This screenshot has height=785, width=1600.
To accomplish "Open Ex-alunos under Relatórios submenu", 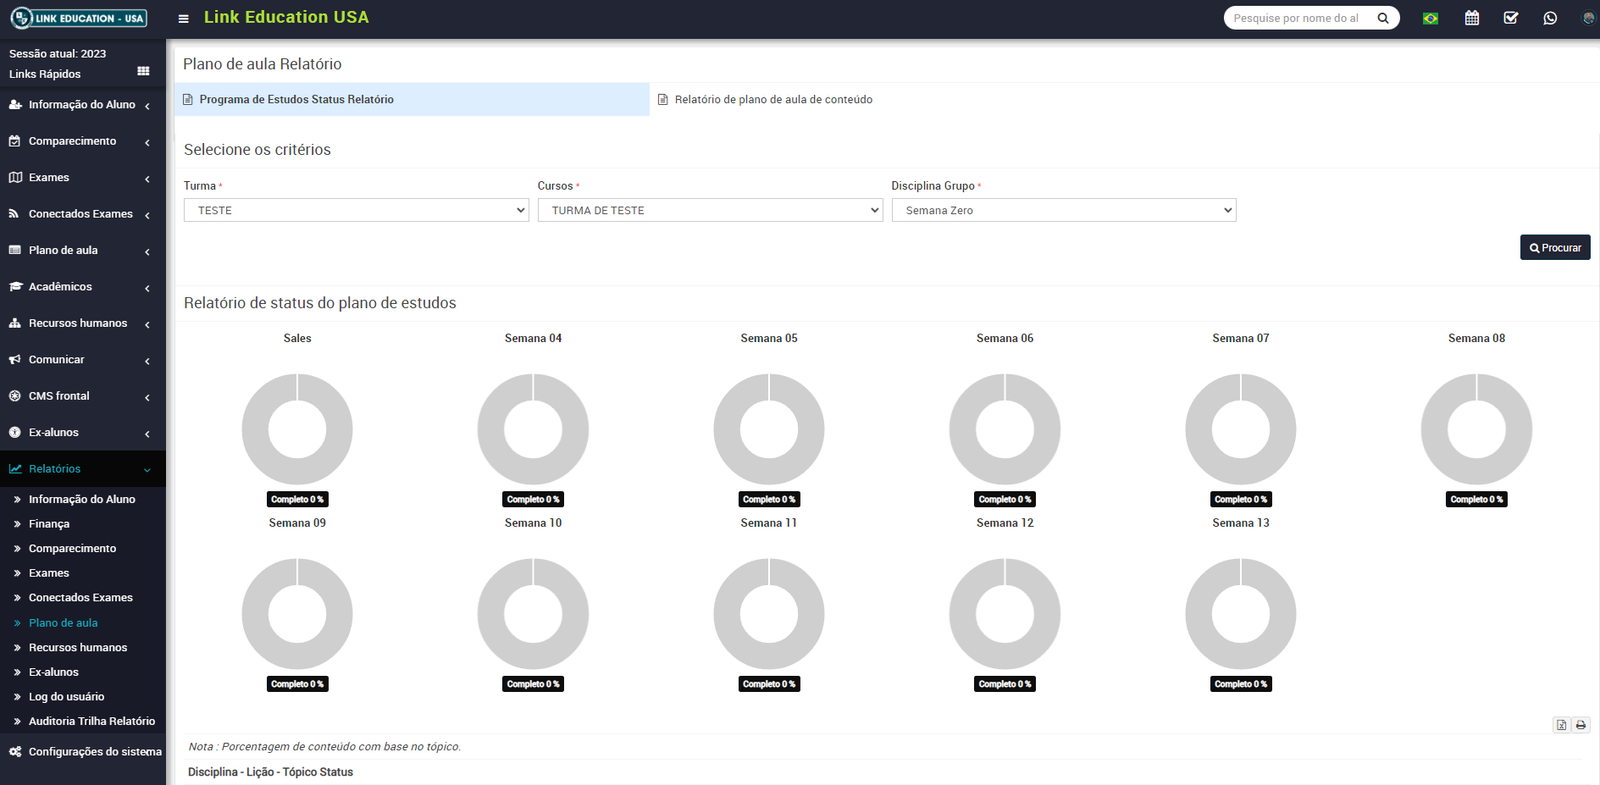I will [53, 672].
